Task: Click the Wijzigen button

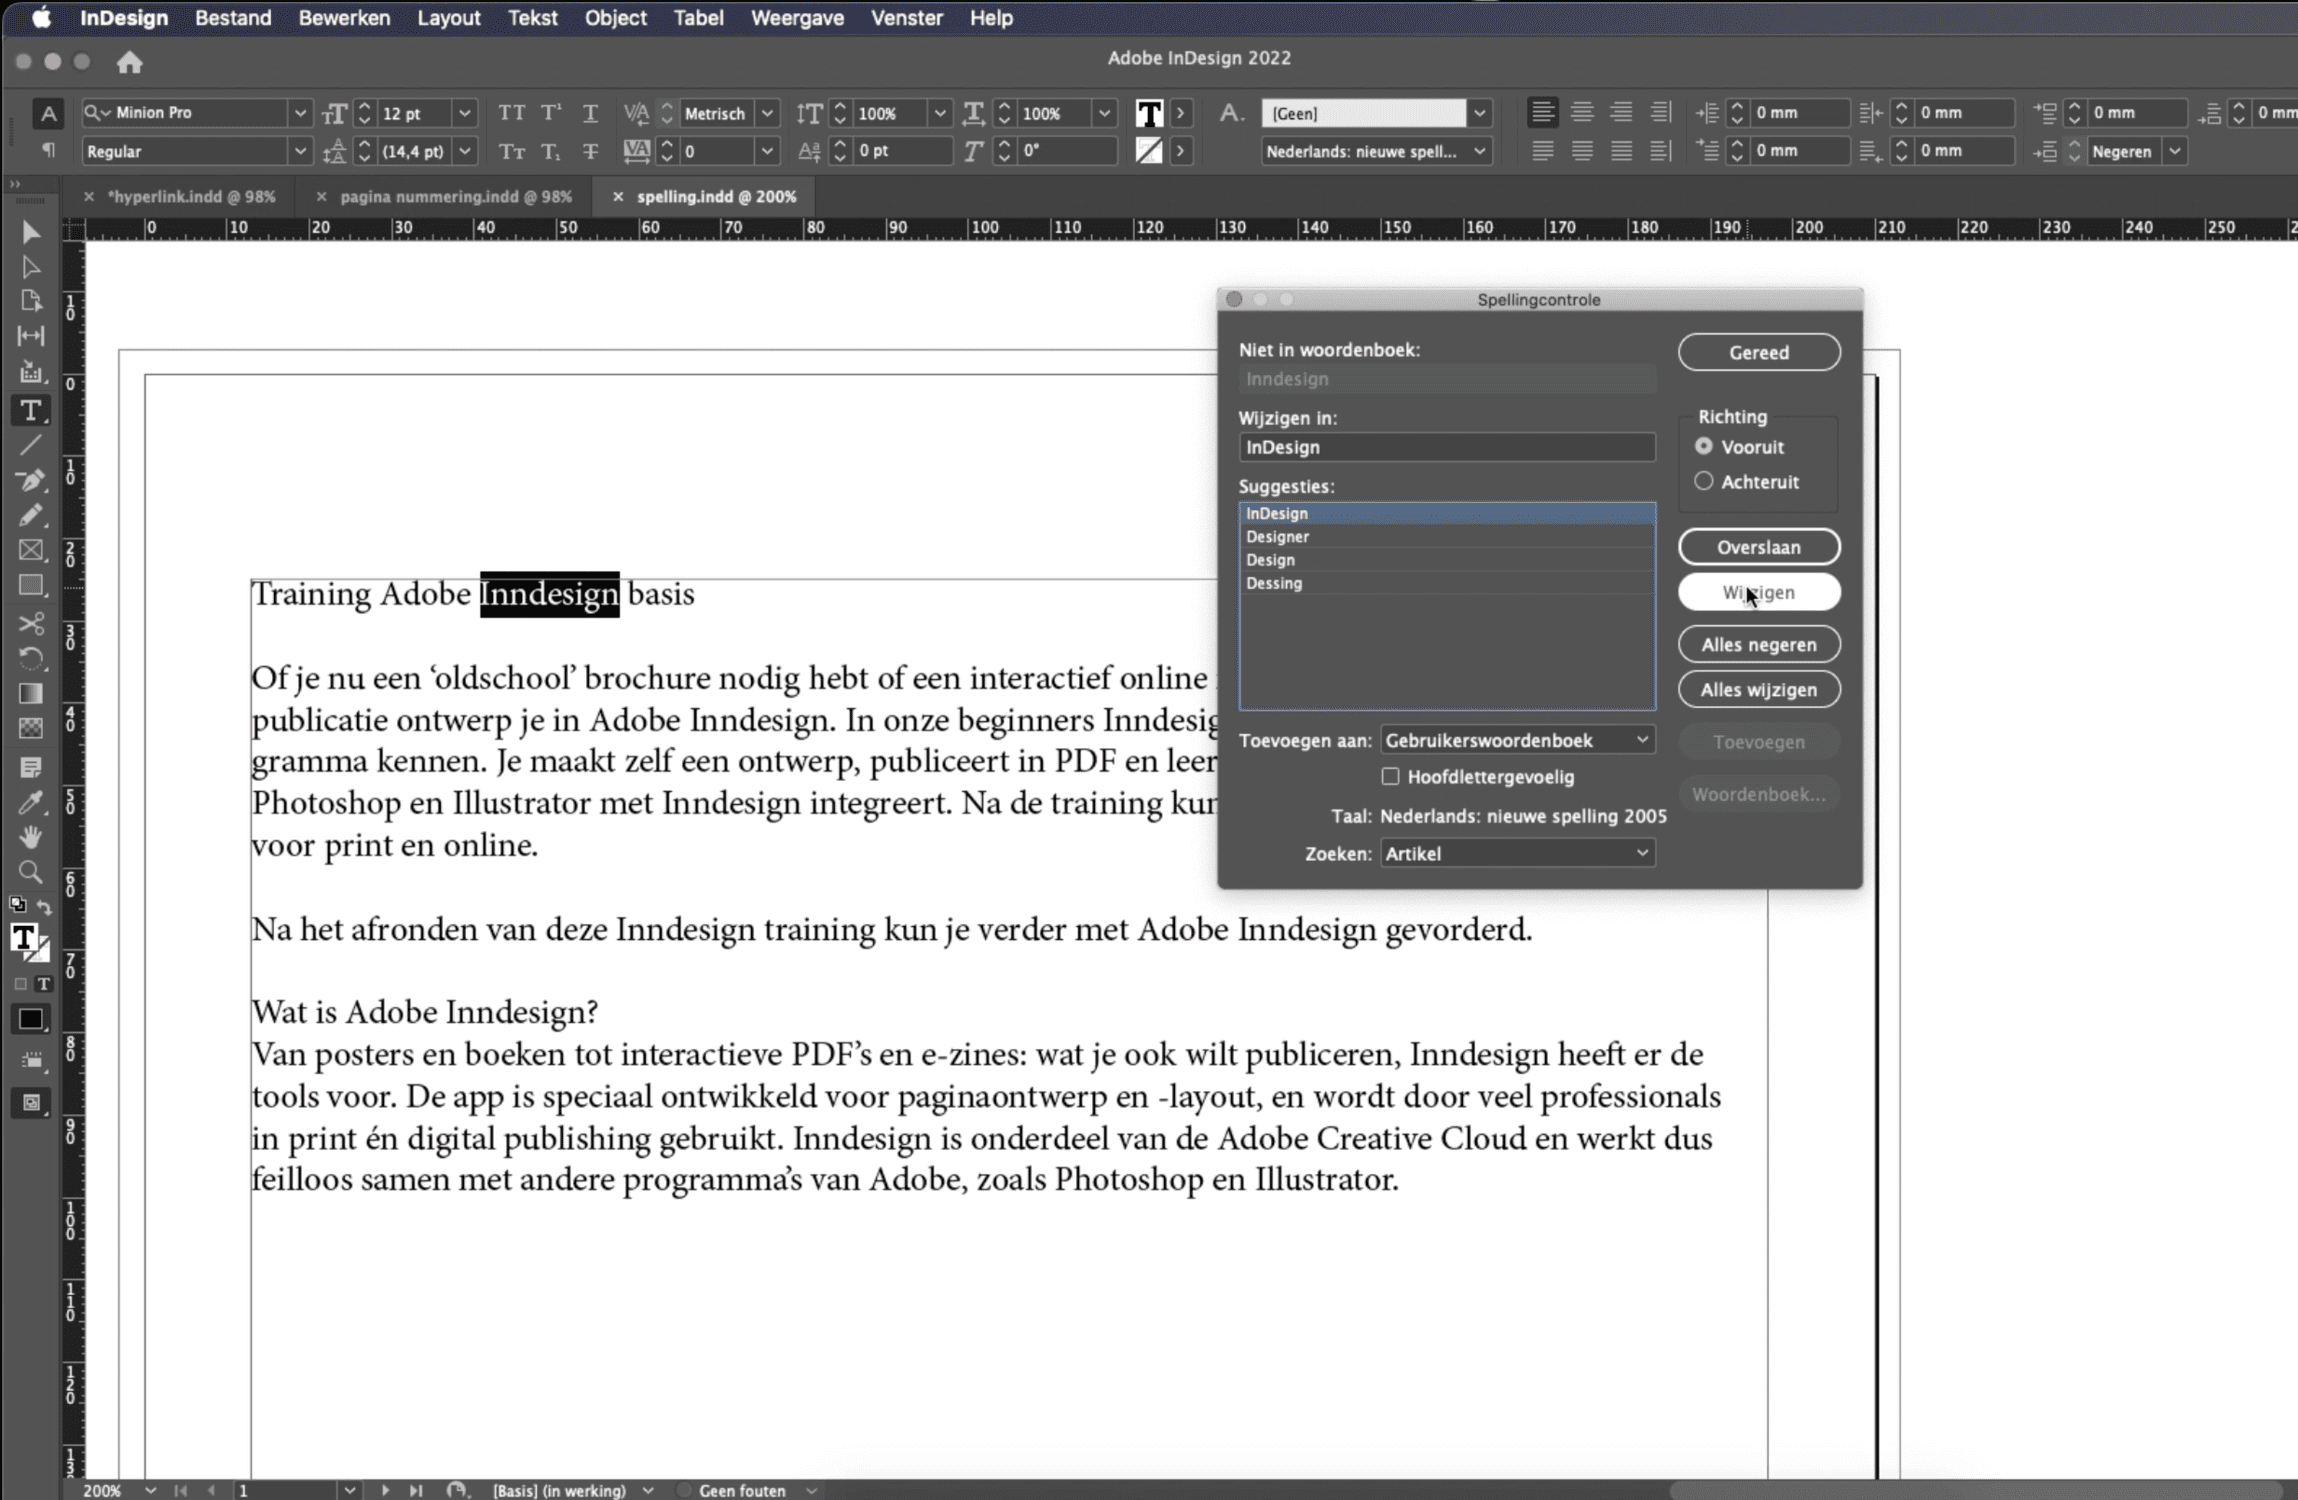Action: tap(1758, 592)
